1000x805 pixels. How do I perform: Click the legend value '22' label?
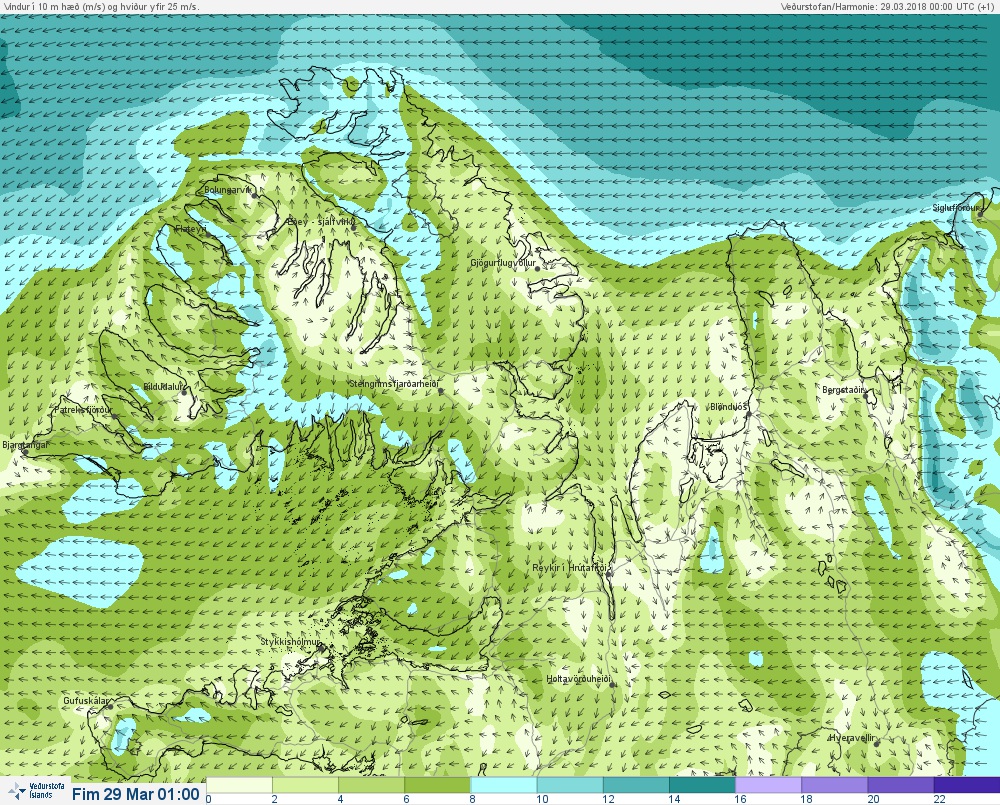point(939,799)
